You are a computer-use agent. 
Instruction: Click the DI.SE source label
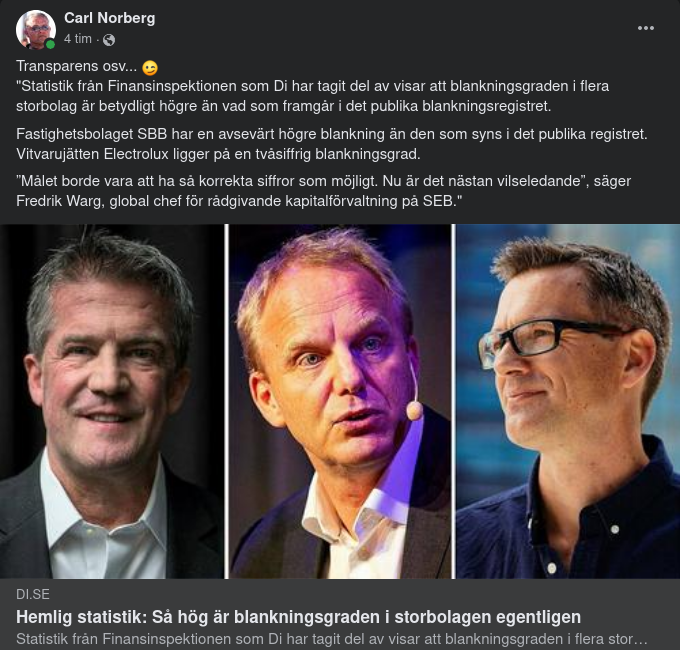click(x=32, y=594)
